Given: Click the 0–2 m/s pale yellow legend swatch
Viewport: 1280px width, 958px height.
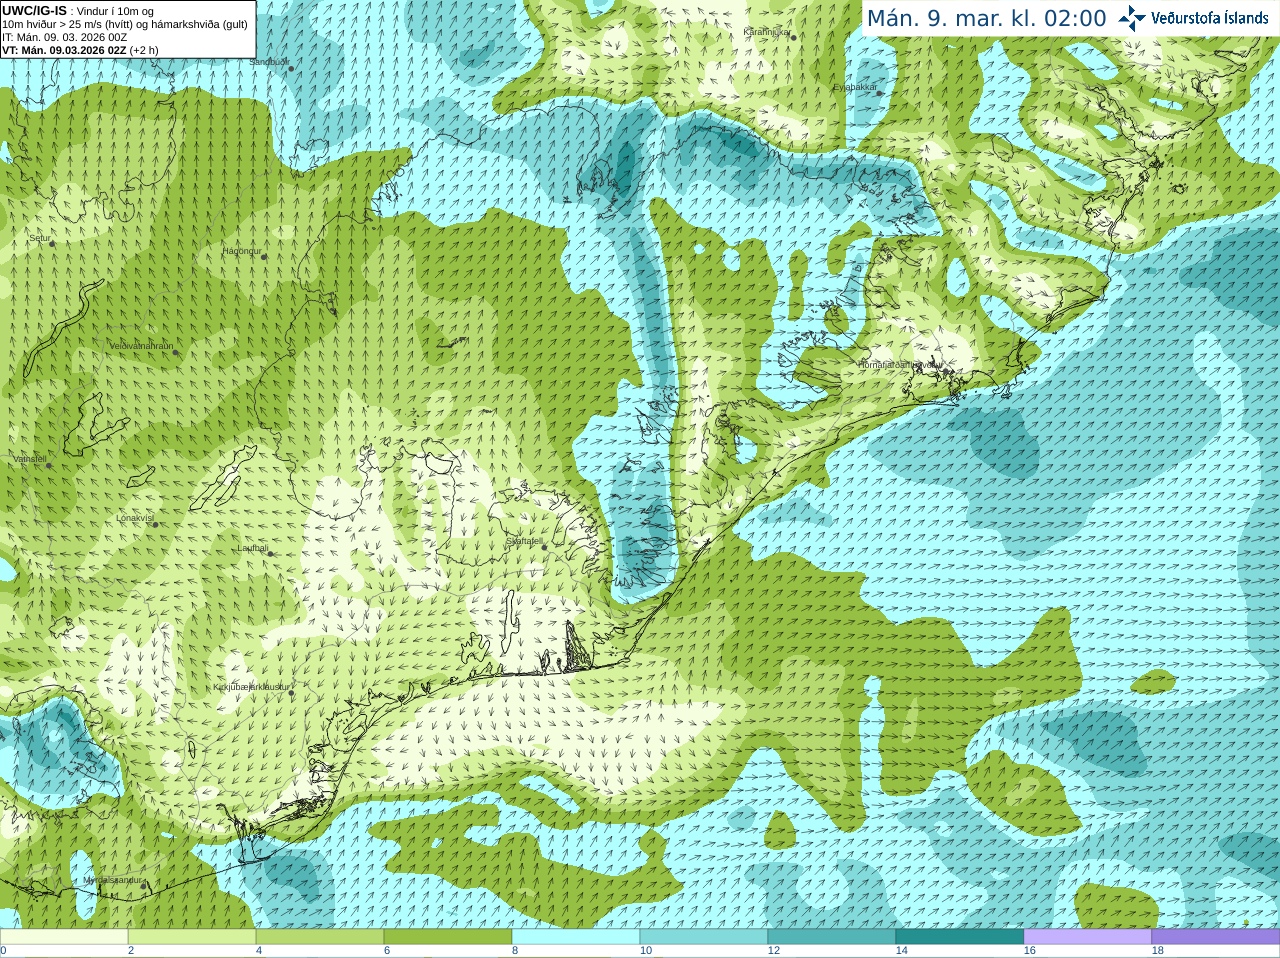Looking at the screenshot, I should click(64, 937).
